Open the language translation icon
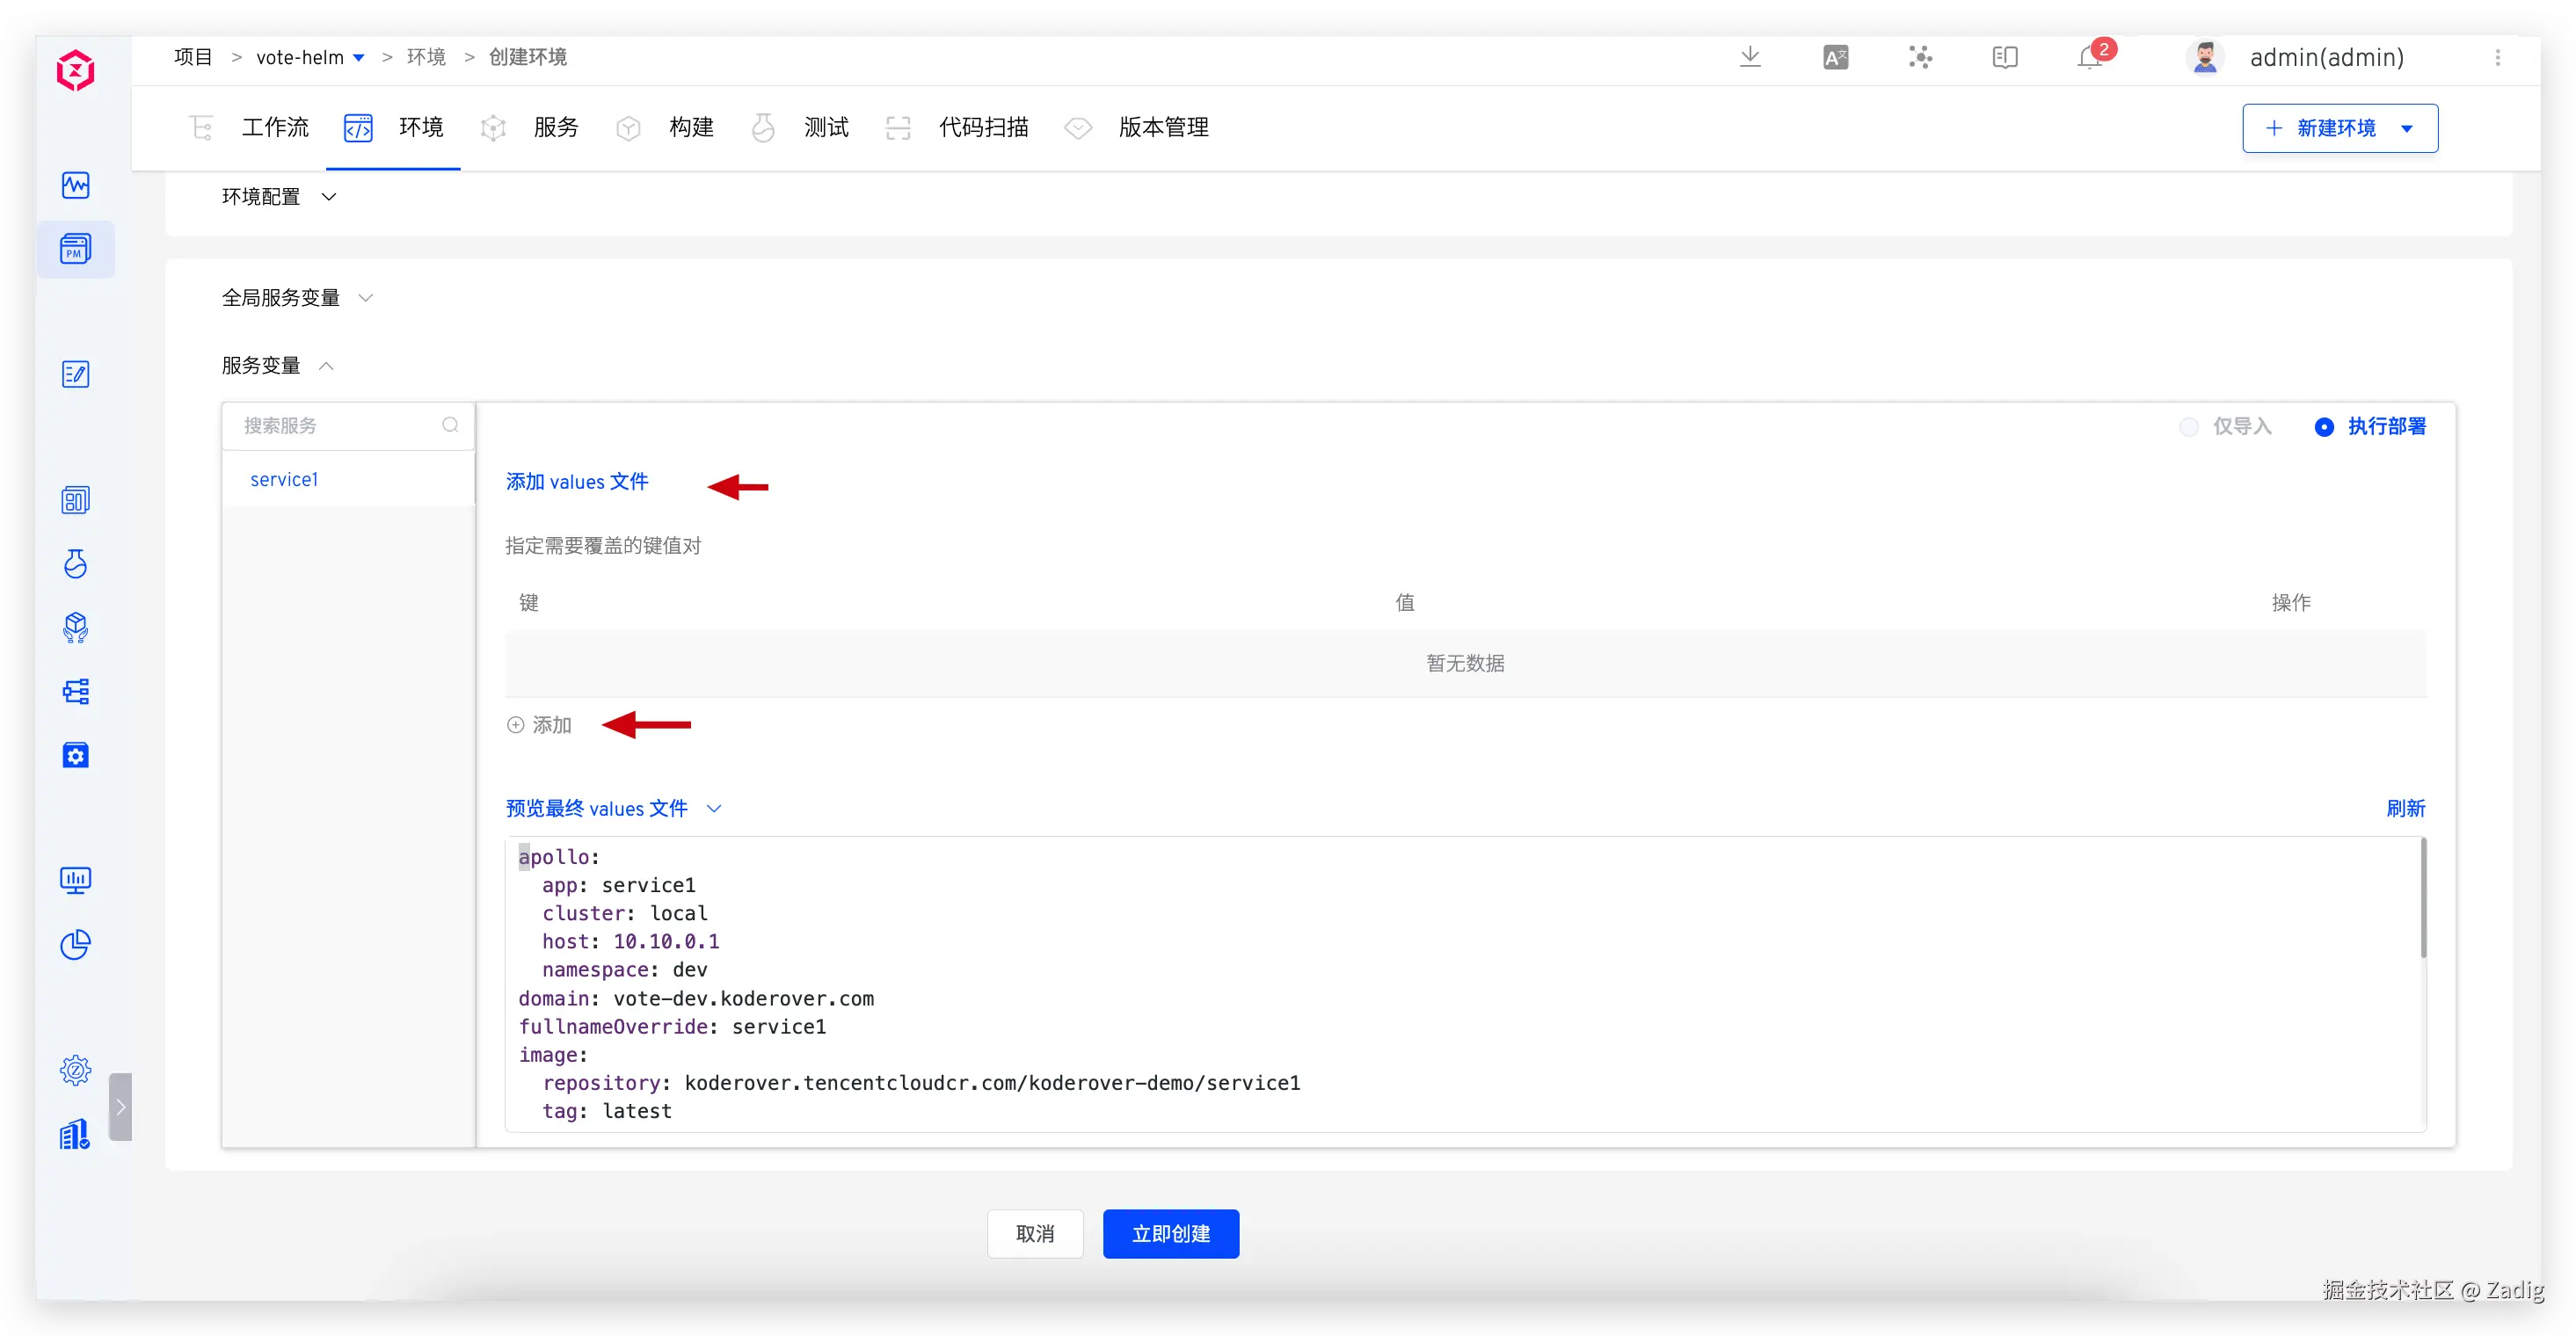2576x1336 pixels. click(1835, 57)
